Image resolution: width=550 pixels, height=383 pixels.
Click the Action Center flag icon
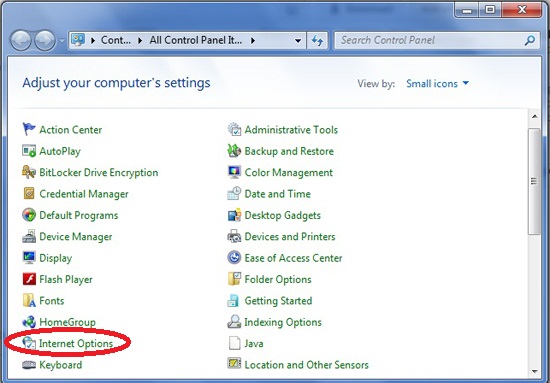(29, 129)
